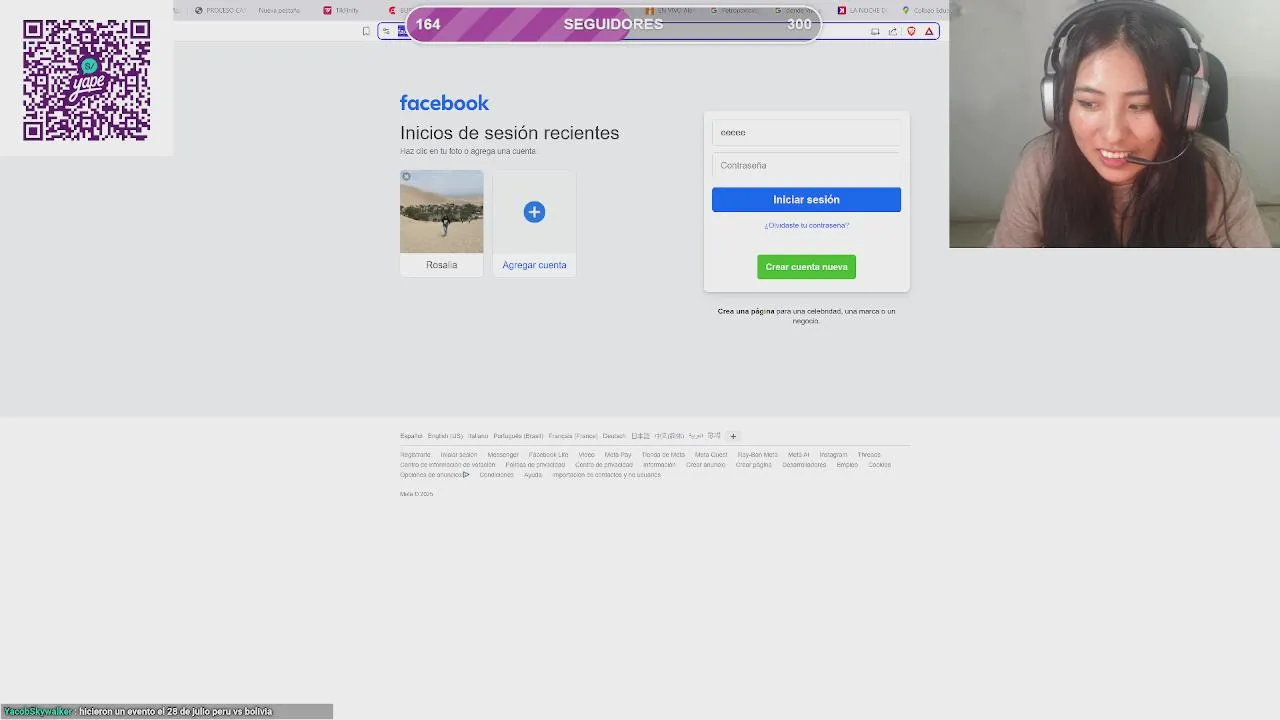
Task: Open the Ray-Ban Meta footer link
Action: point(757,455)
